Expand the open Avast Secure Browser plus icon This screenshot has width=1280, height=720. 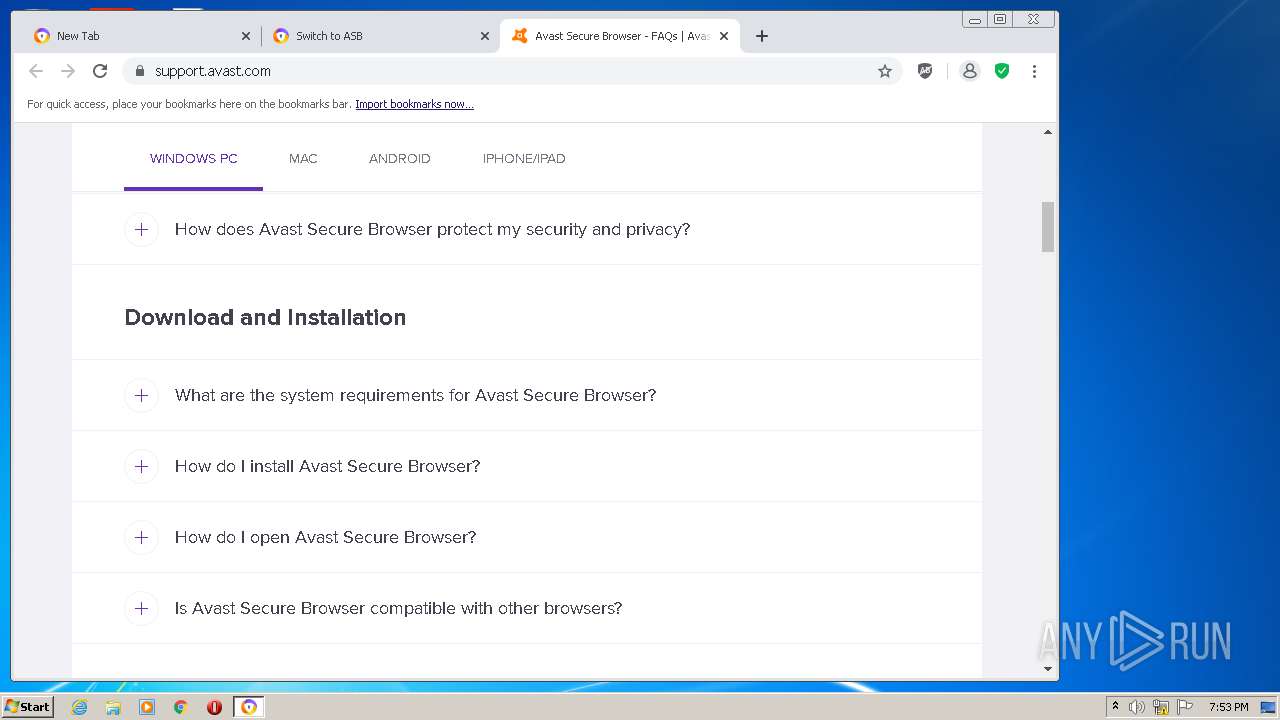coord(141,537)
